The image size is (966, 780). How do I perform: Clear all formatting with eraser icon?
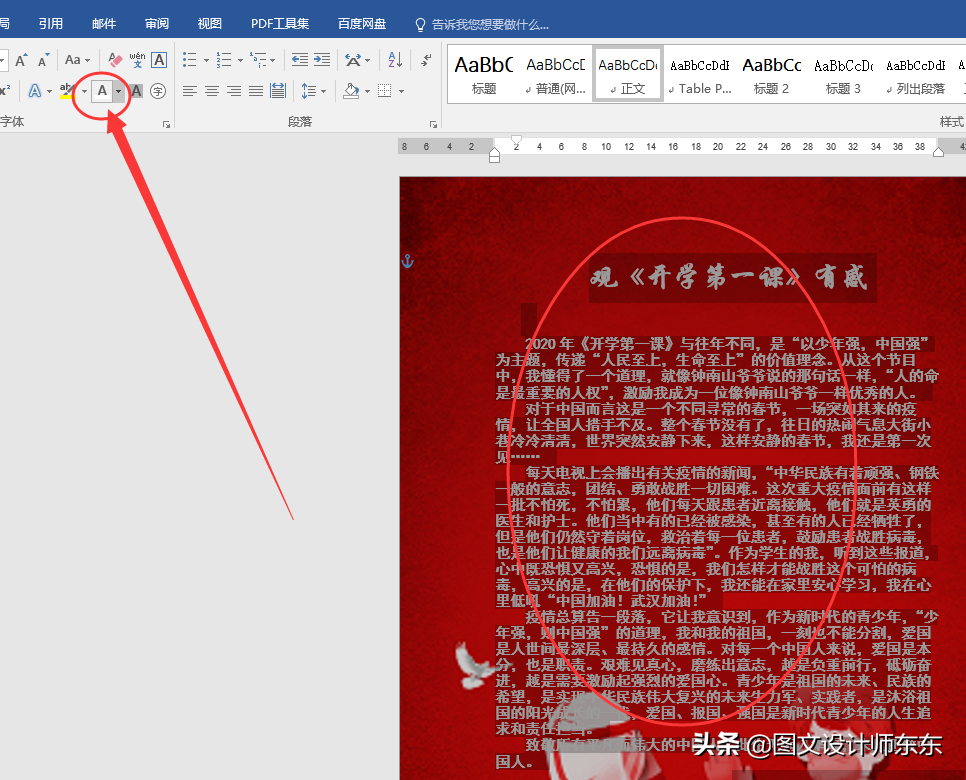click(x=115, y=60)
